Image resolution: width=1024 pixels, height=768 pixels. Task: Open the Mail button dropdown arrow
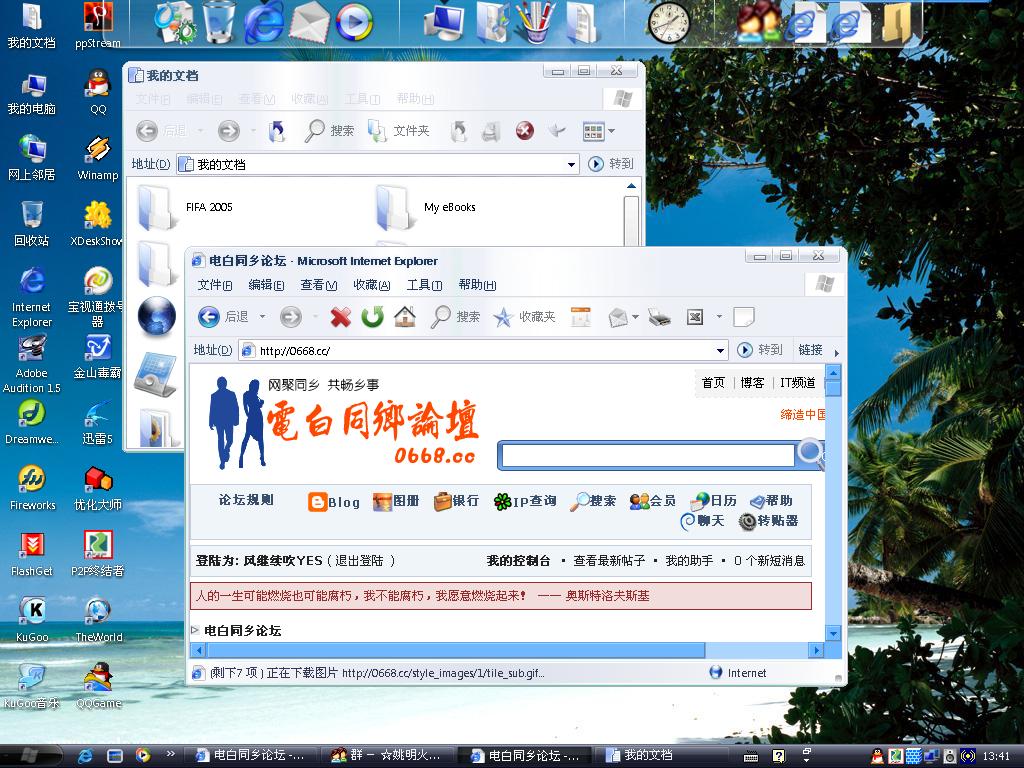click(x=635, y=318)
